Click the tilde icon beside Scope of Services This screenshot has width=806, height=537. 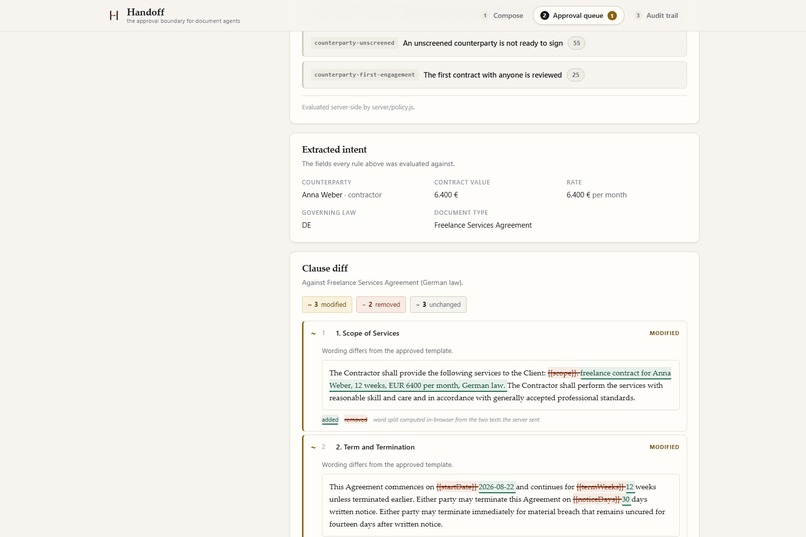tap(313, 334)
